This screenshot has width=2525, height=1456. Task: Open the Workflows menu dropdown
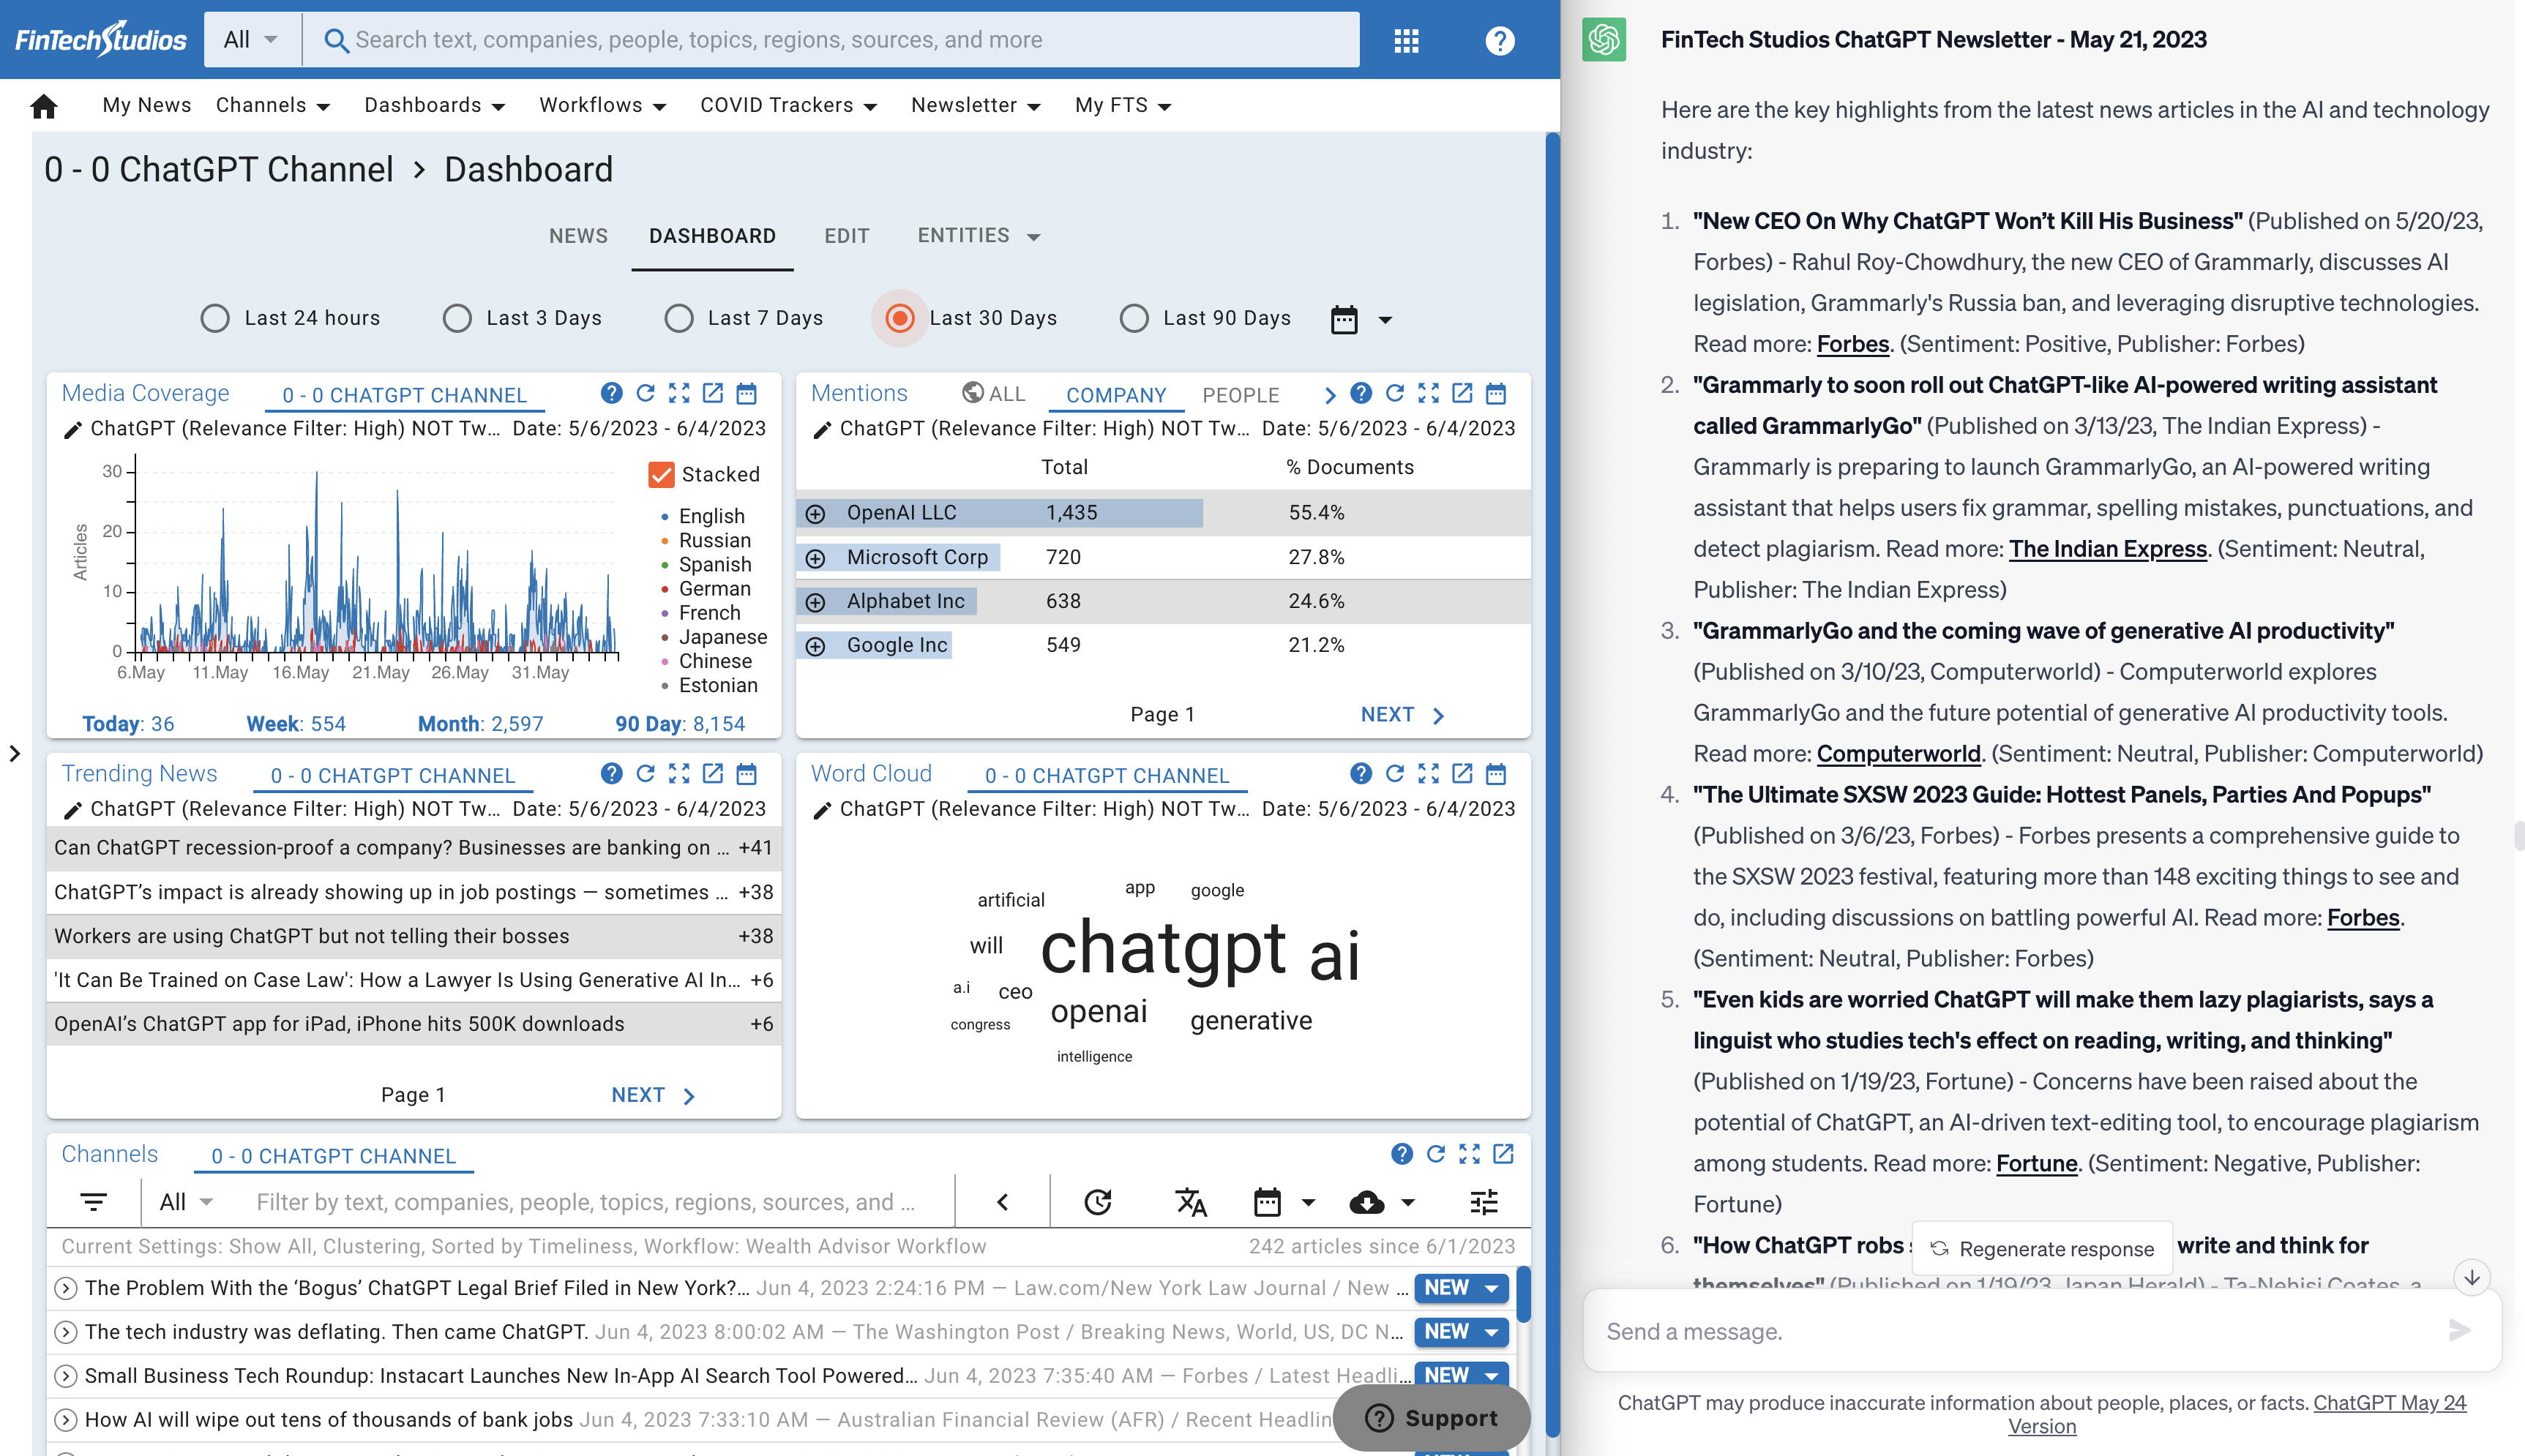pyautogui.click(x=603, y=105)
